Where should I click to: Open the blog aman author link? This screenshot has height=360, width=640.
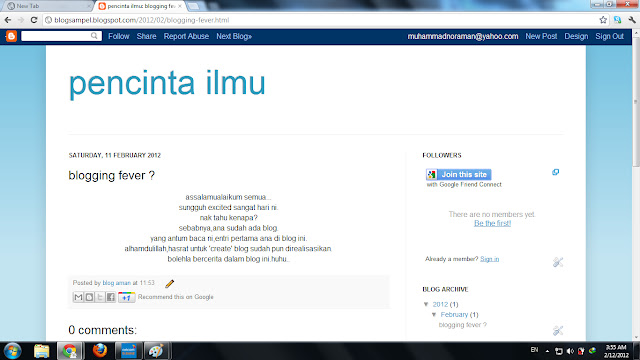pyautogui.click(x=117, y=283)
